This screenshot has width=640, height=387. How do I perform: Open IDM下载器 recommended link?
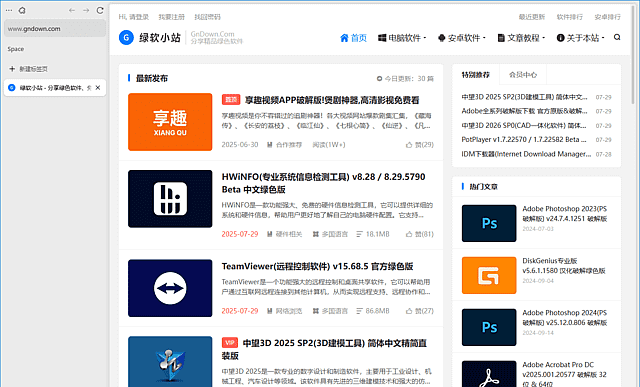526,154
